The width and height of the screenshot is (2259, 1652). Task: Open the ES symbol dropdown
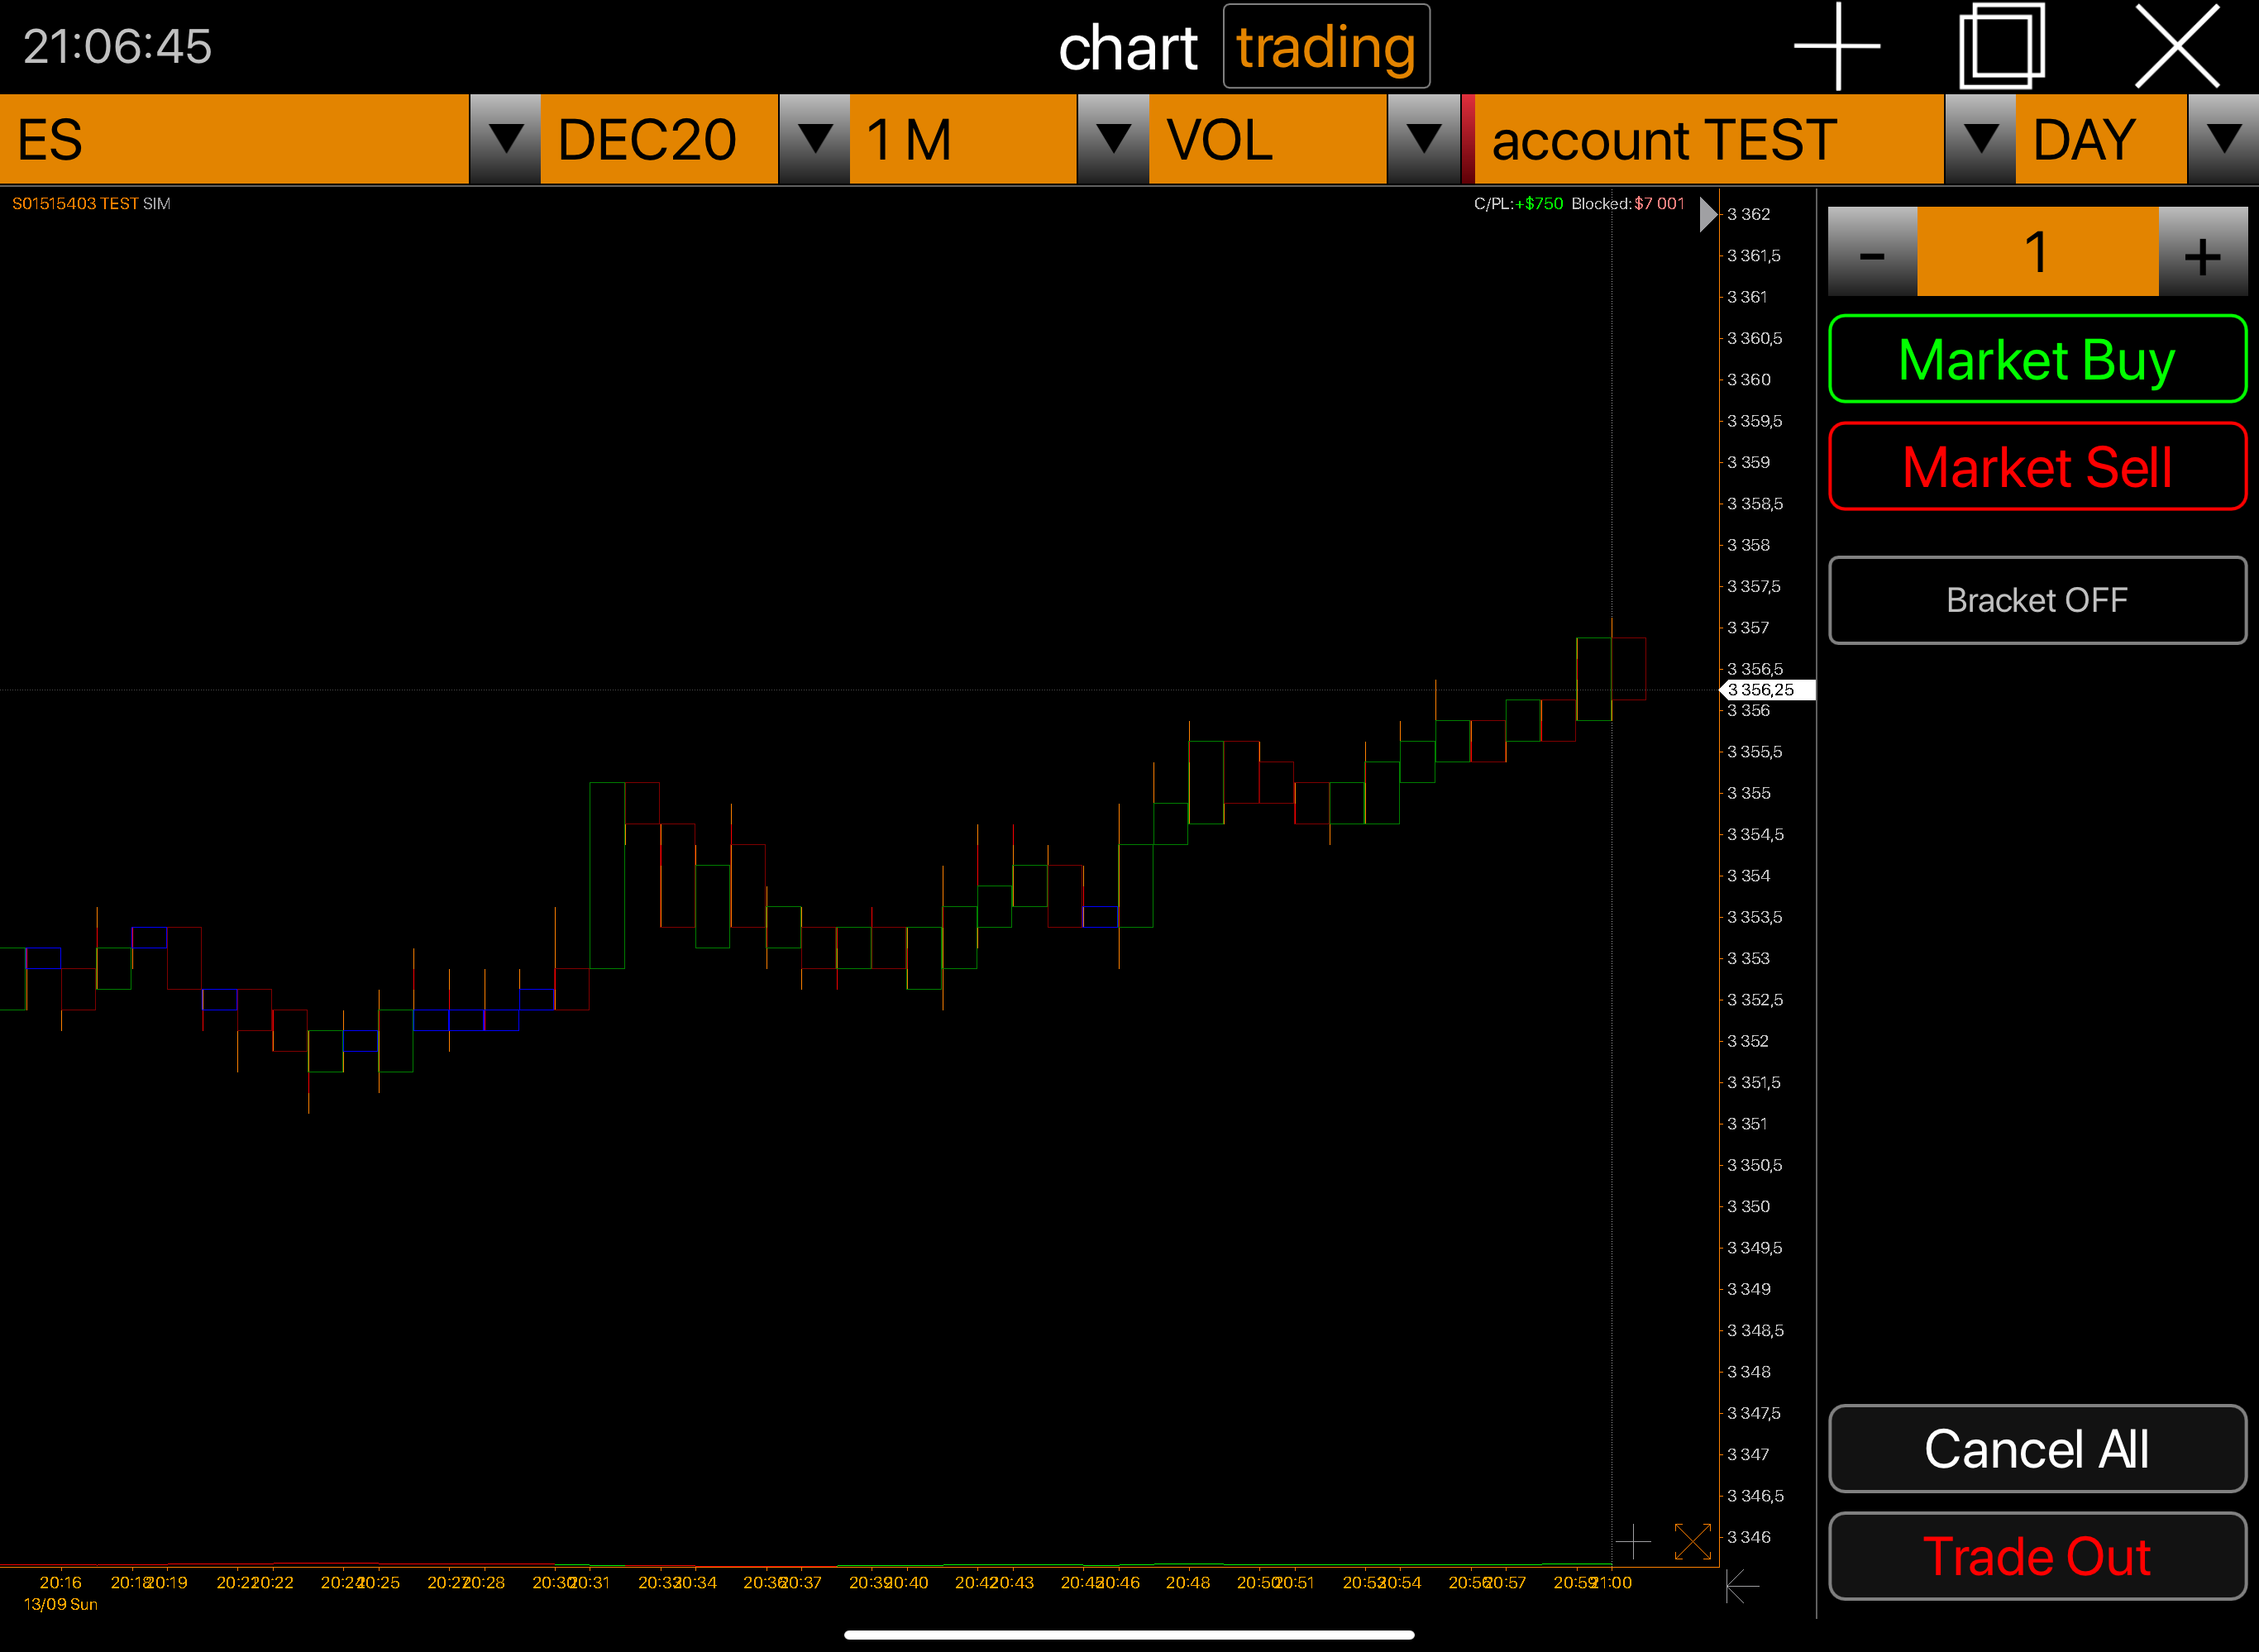[505, 140]
